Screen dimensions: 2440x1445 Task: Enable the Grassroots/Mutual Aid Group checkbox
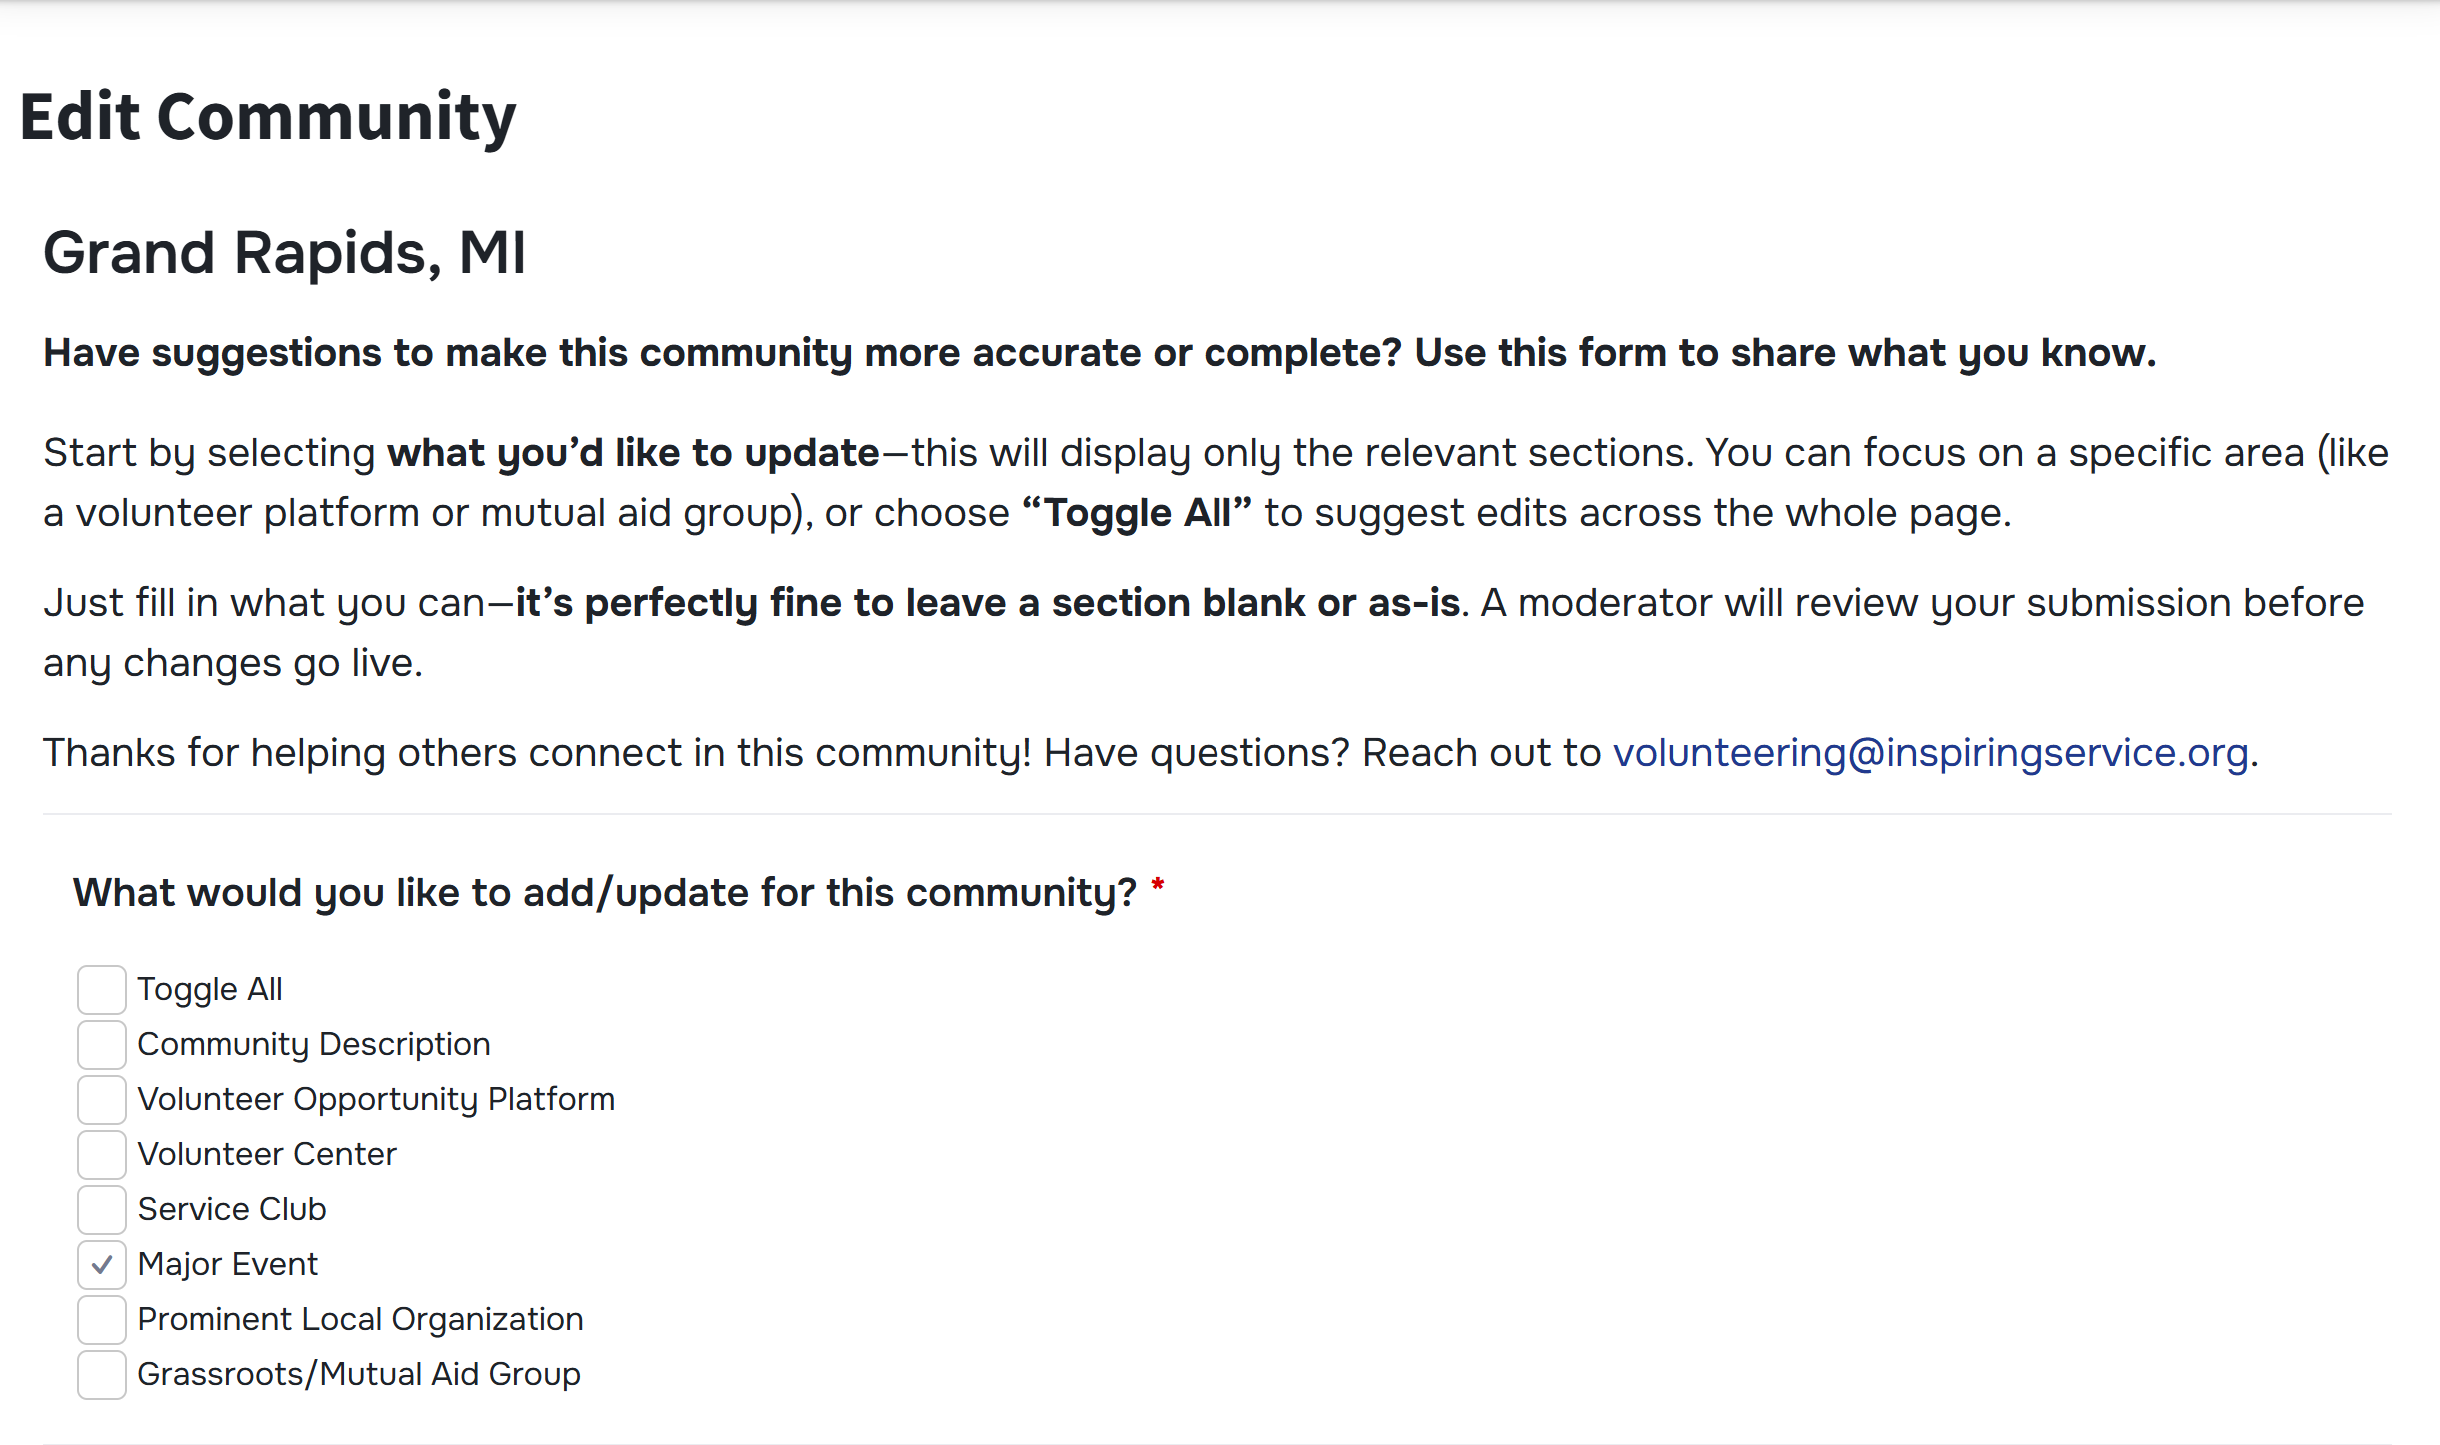point(102,1375)
